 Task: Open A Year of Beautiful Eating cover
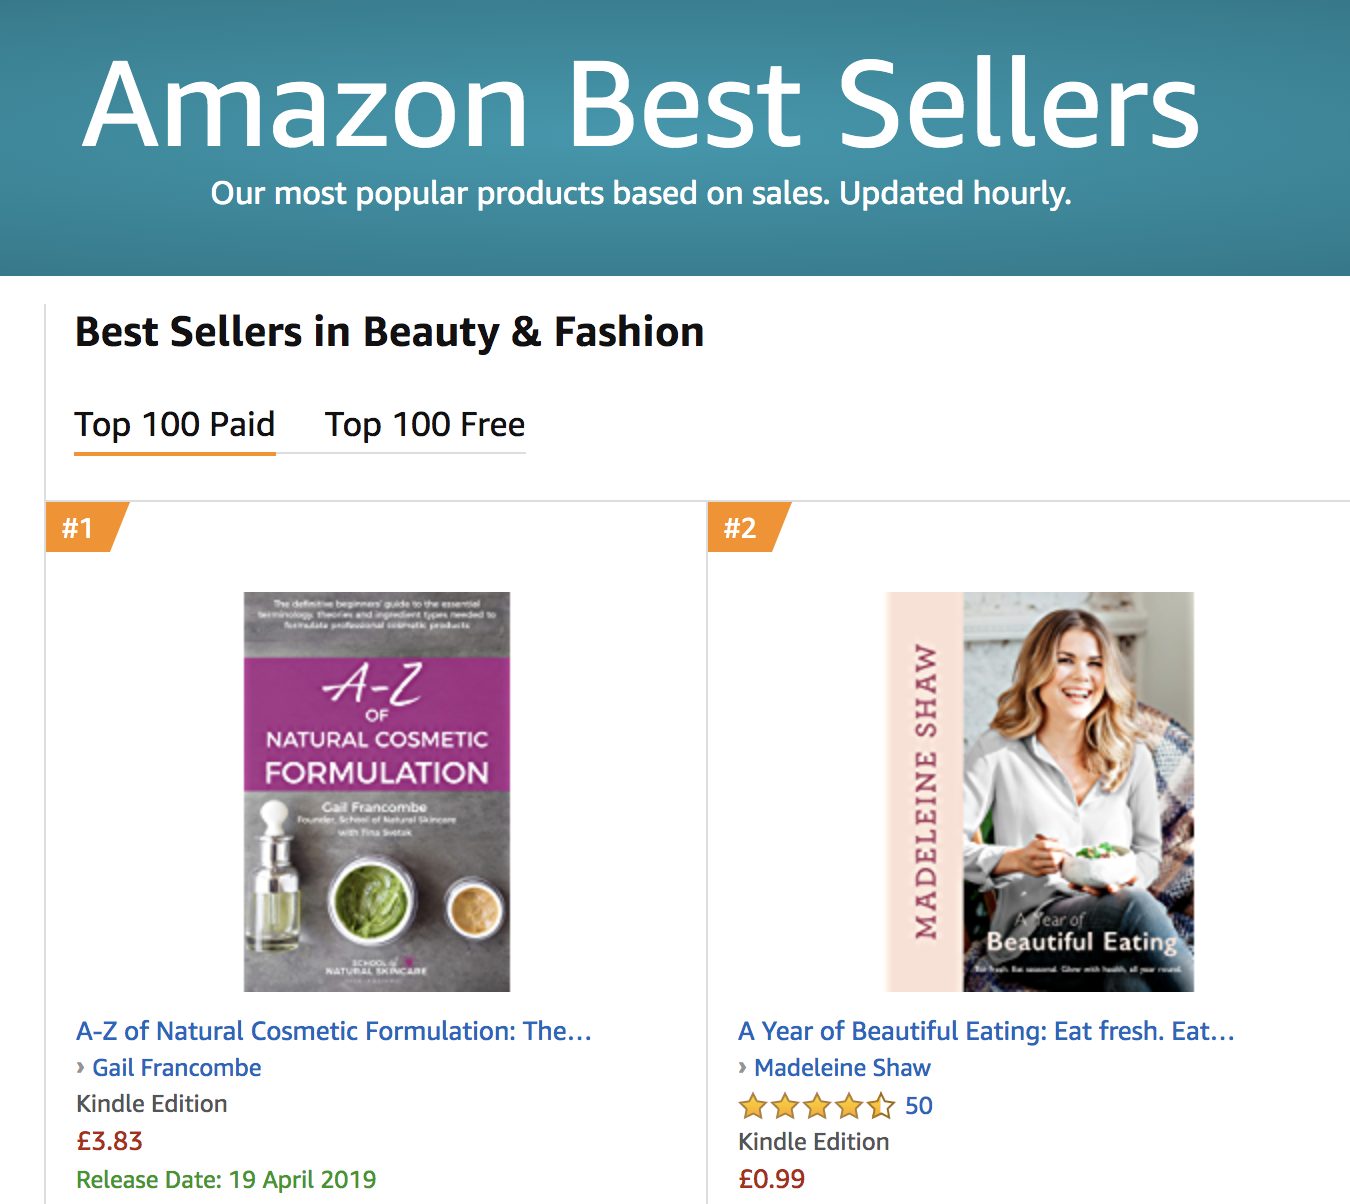(1039, 791)
